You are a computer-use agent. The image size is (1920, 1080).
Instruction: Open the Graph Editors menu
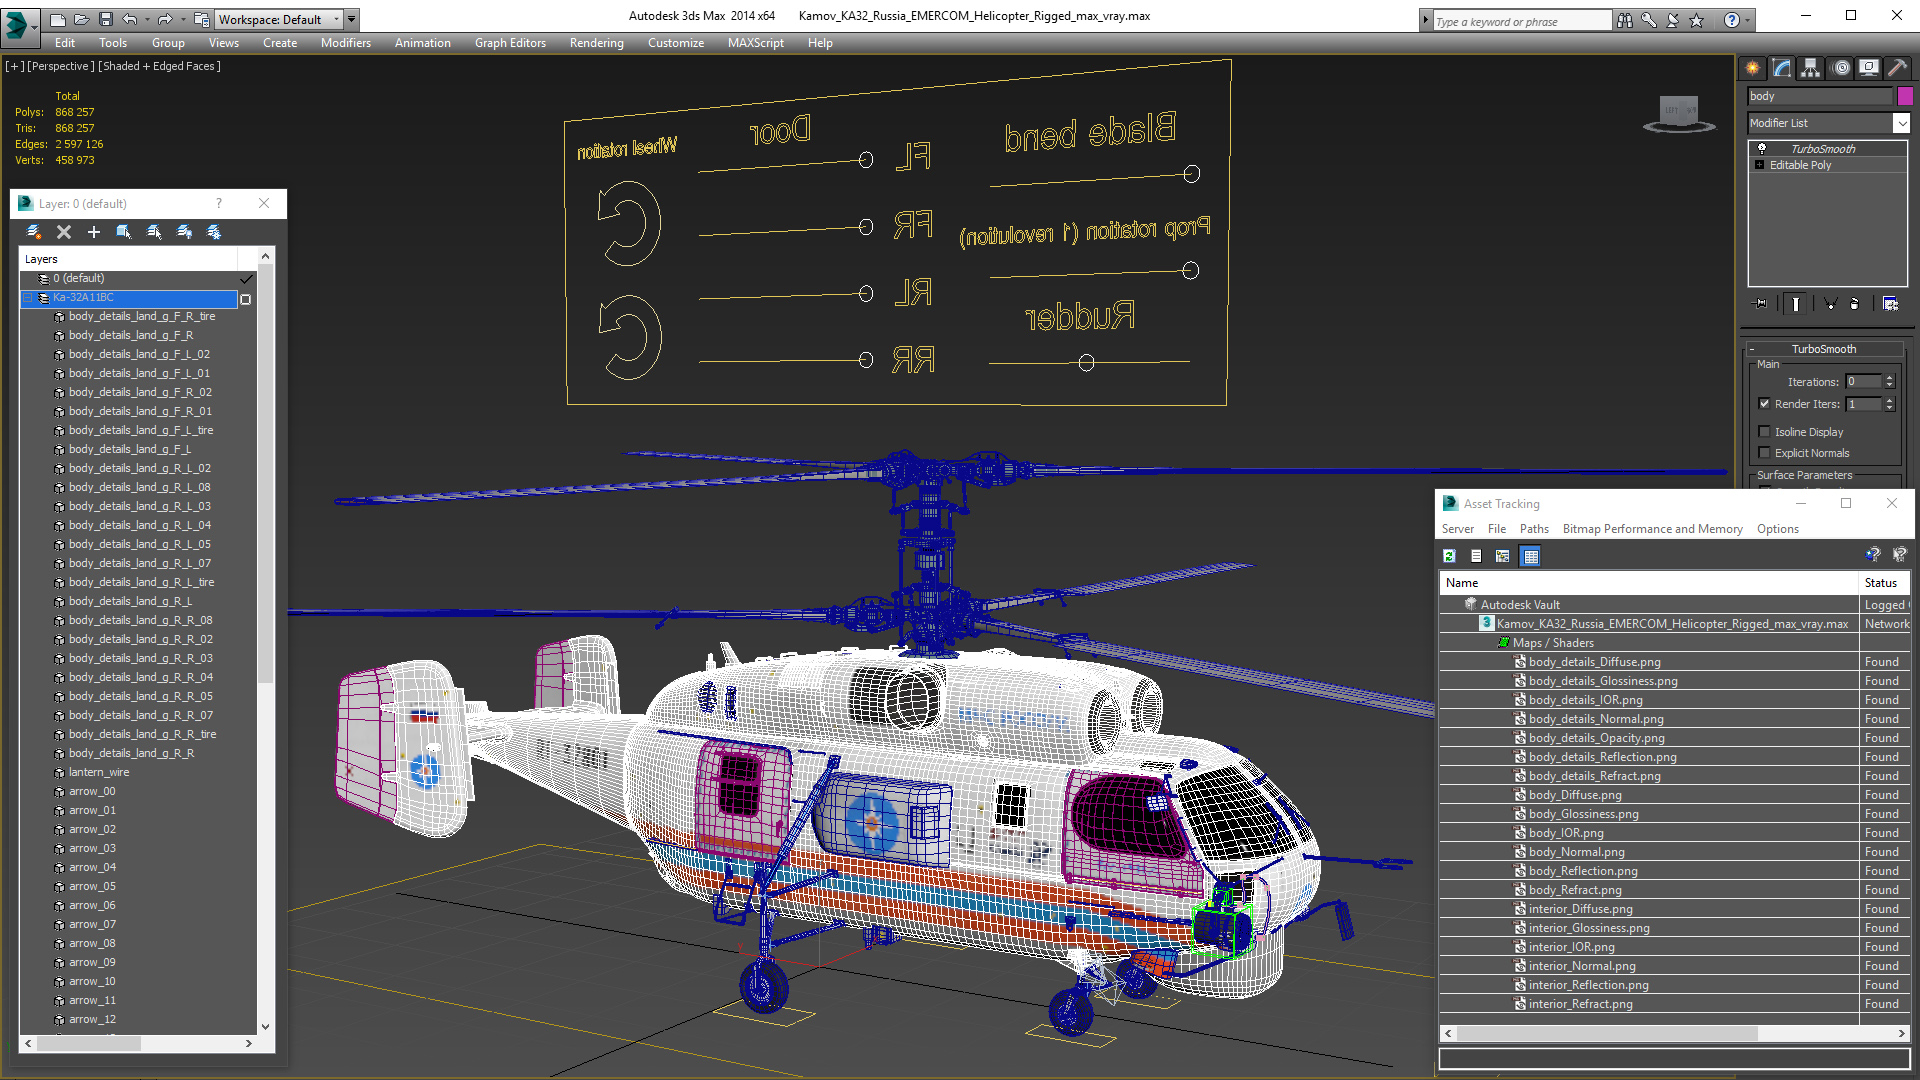click(x=510, y=43)
